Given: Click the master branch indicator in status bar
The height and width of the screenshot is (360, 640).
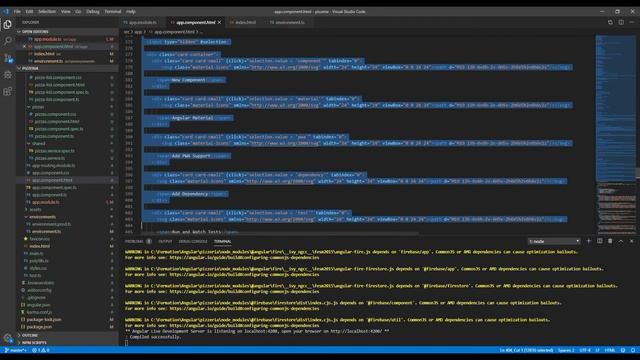Looking at the screenshot, I should tap(15, 350).
